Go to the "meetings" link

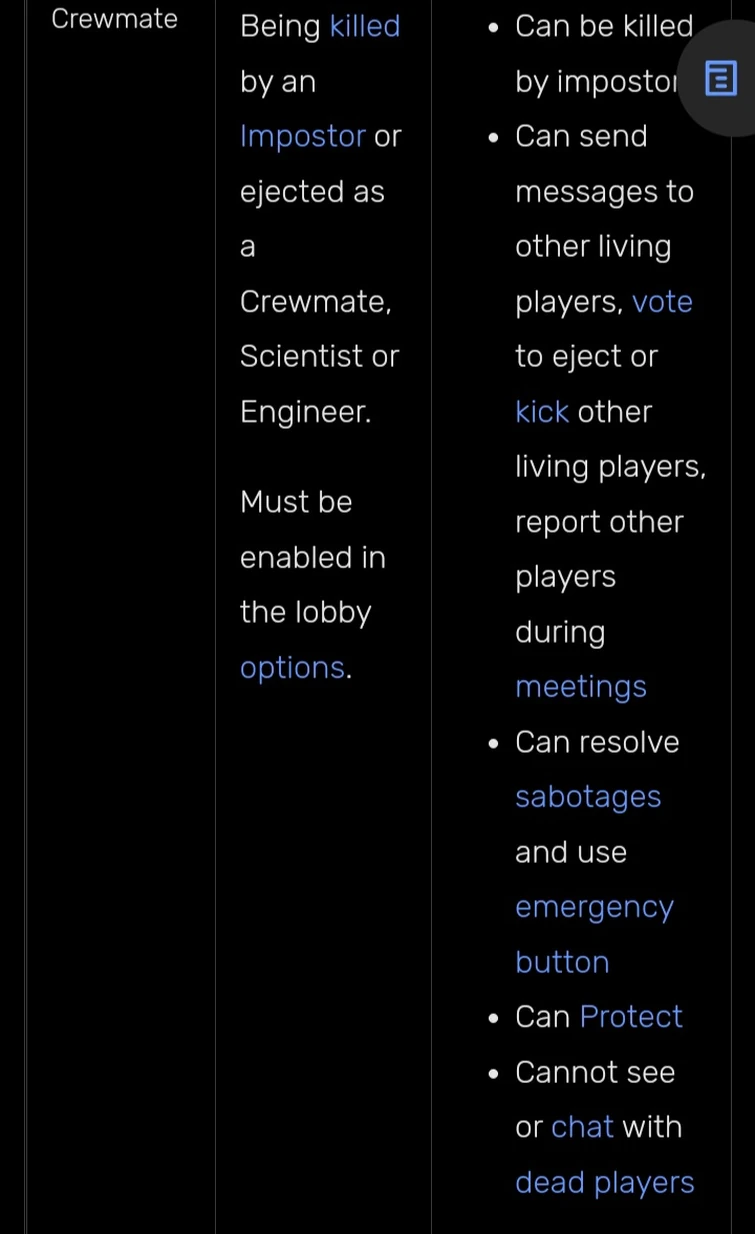click(581, 687)
